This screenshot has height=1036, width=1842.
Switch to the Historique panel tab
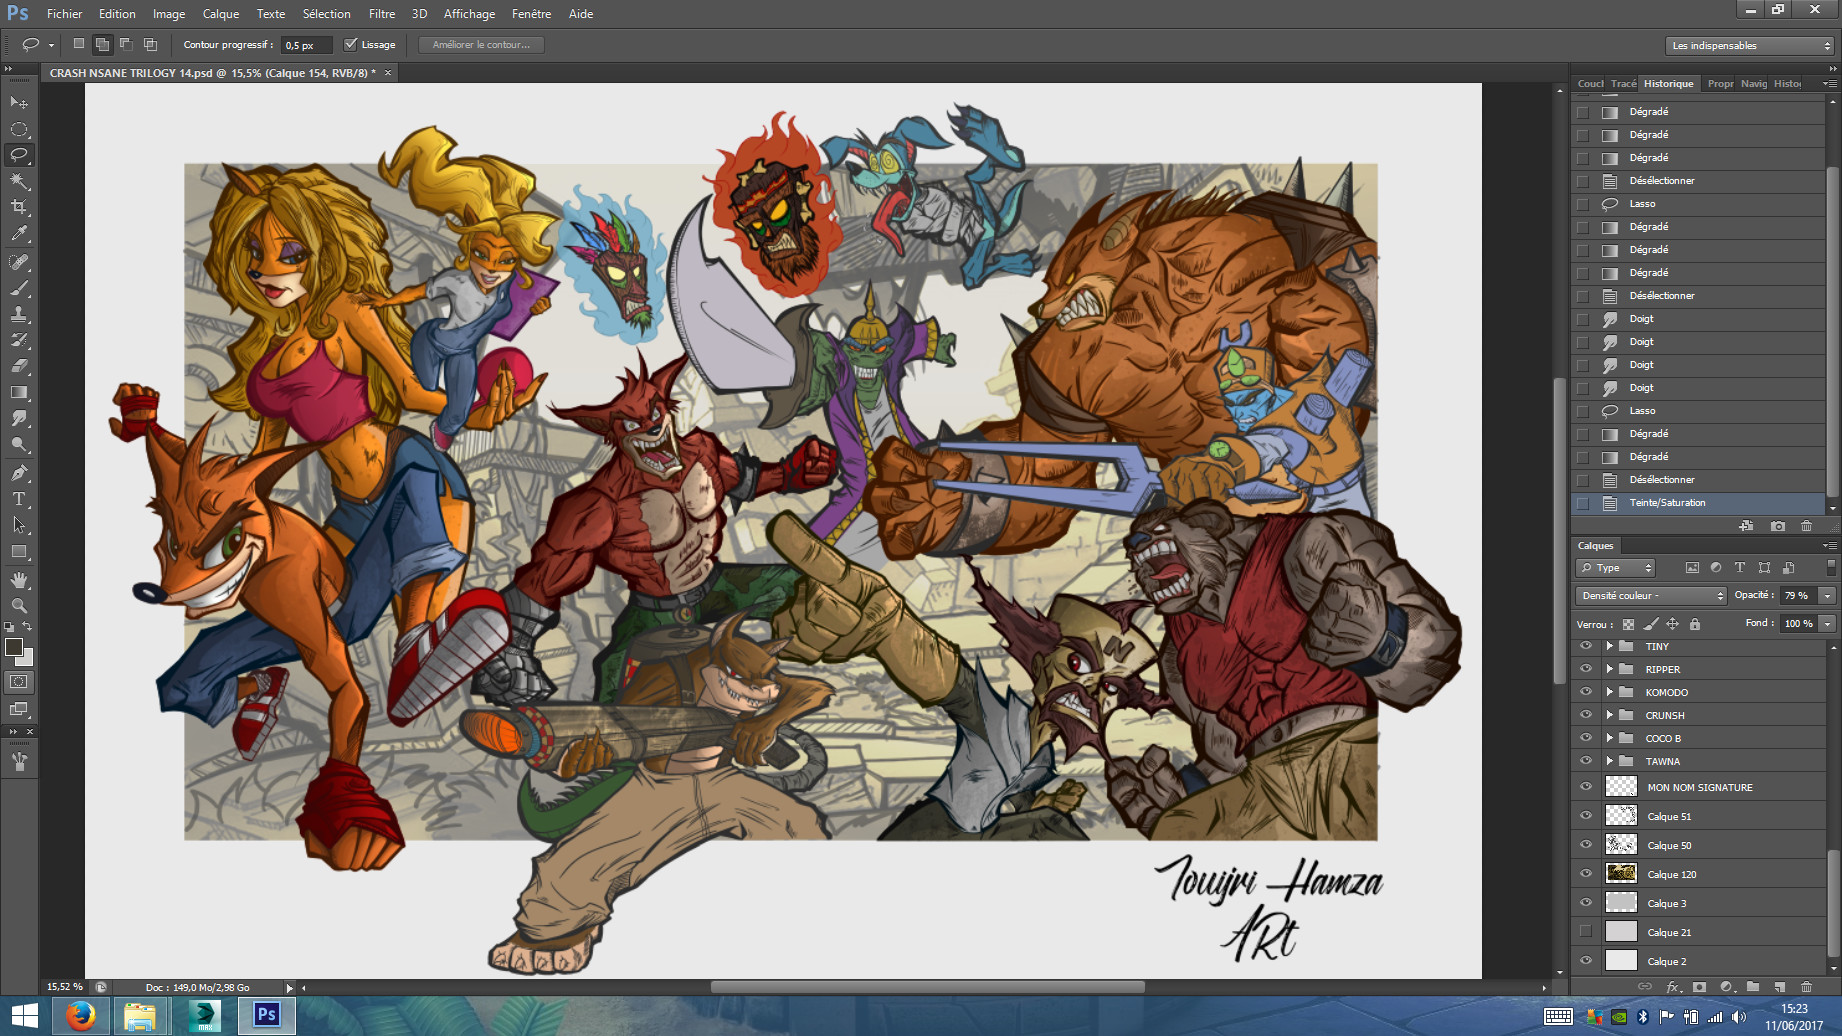click(1669, 84)
